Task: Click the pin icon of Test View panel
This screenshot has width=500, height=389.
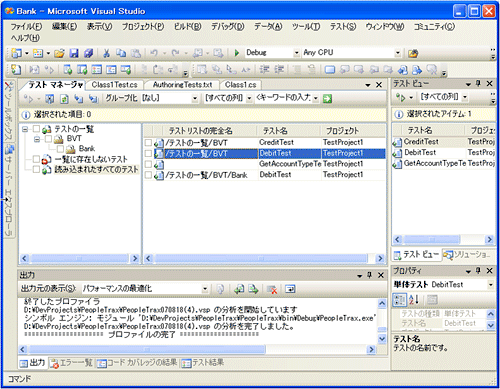Action: [478, 84]
